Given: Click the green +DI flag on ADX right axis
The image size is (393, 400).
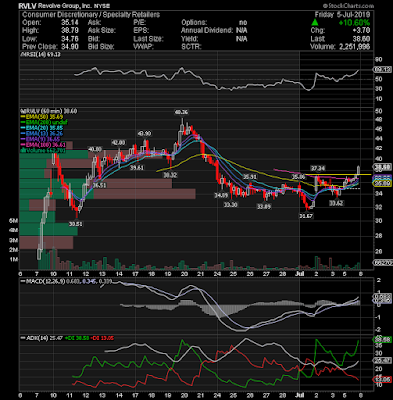Looking at the screenshot, I should (381, 340).
